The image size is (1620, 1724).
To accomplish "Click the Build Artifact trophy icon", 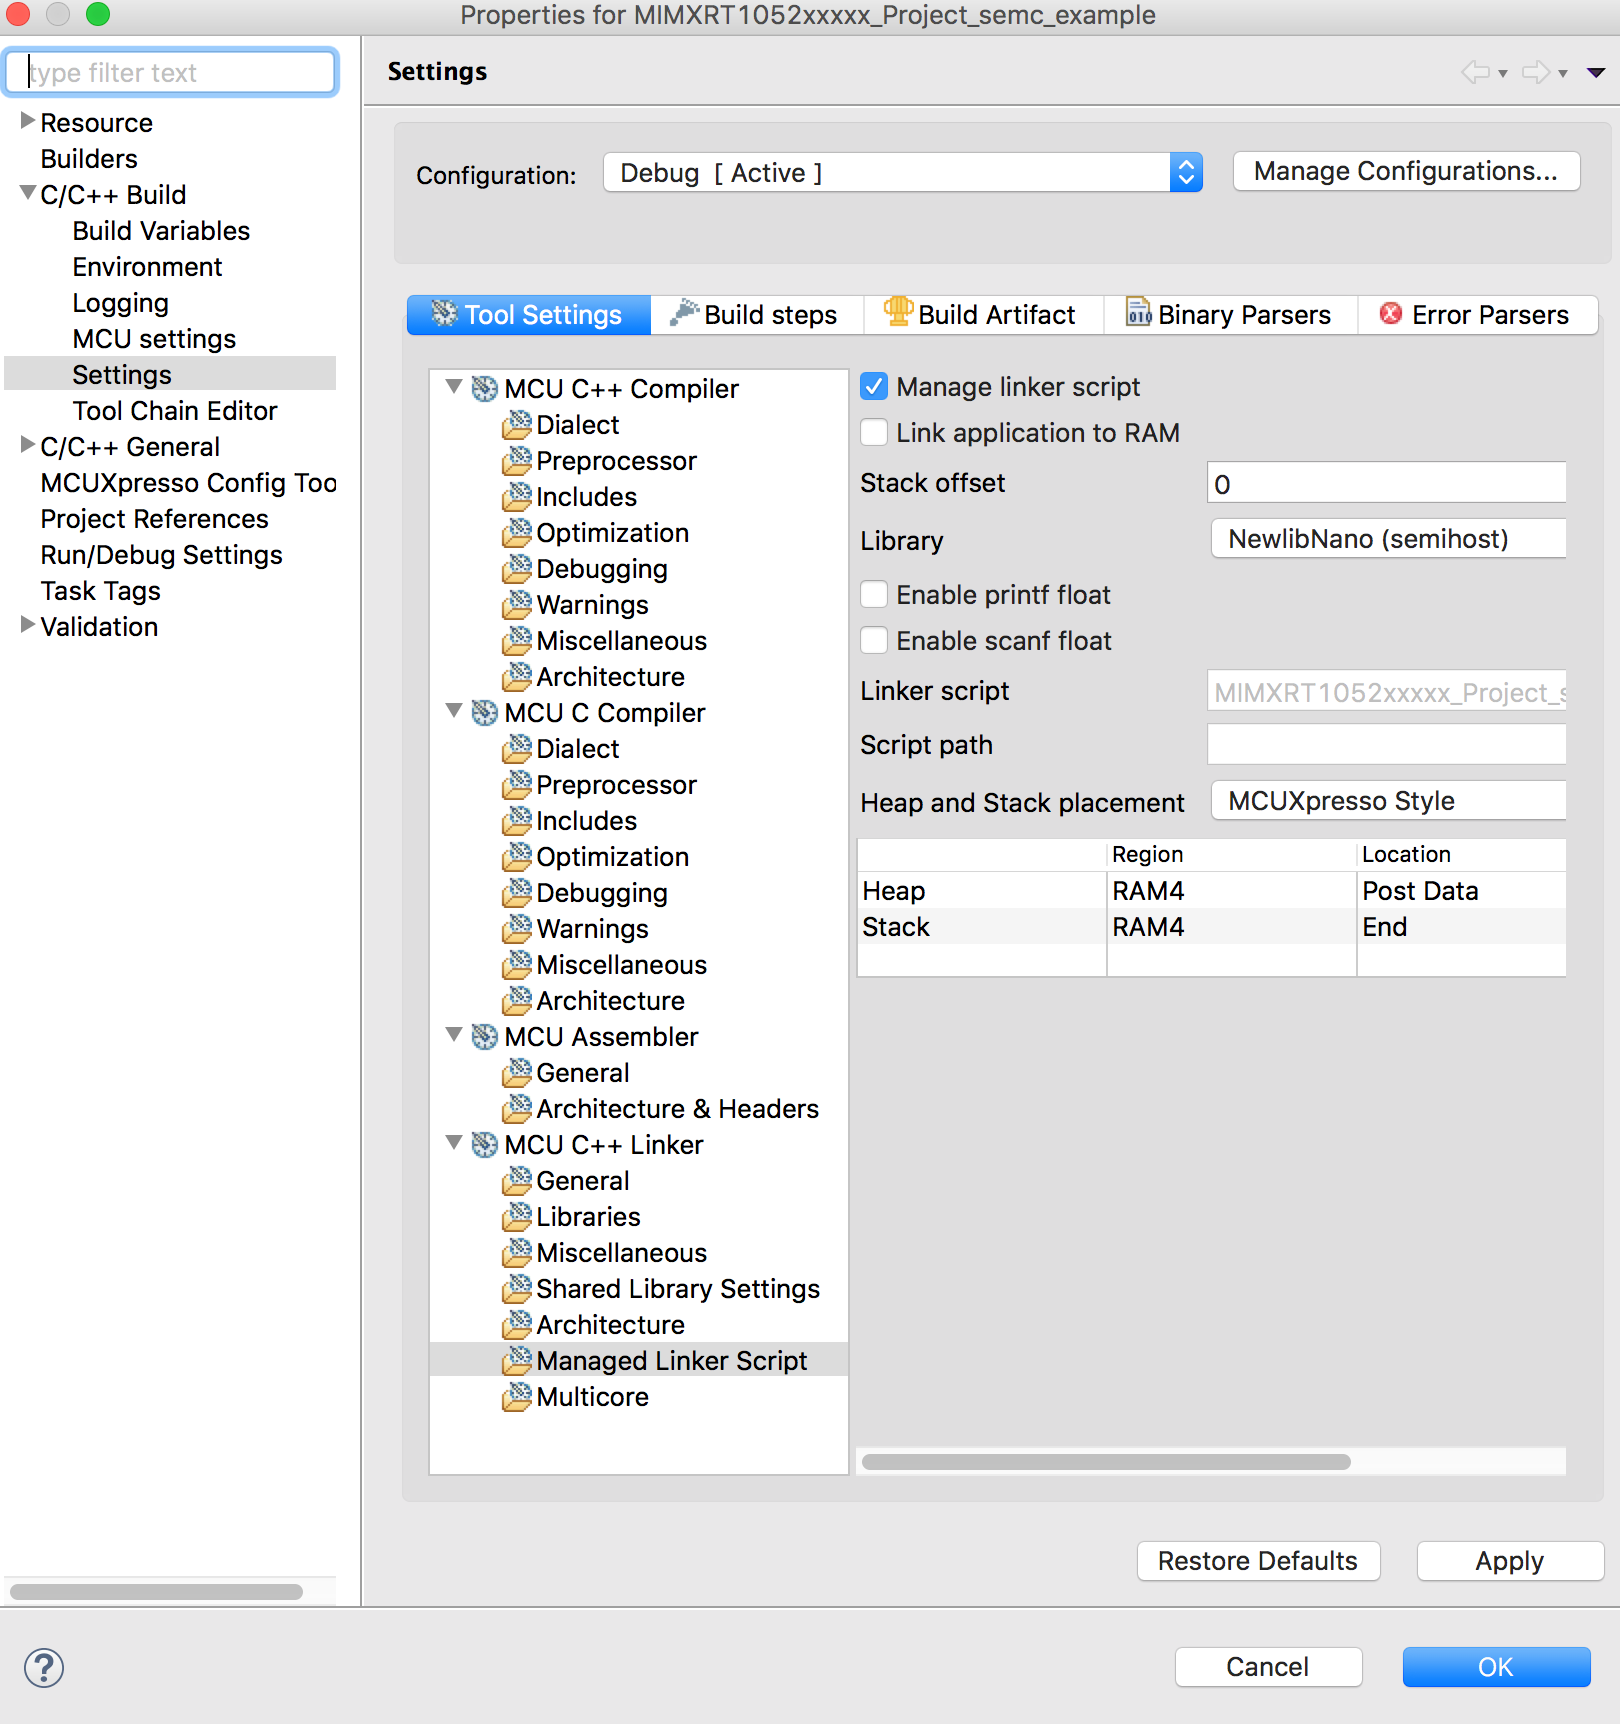I will point(898,312).
